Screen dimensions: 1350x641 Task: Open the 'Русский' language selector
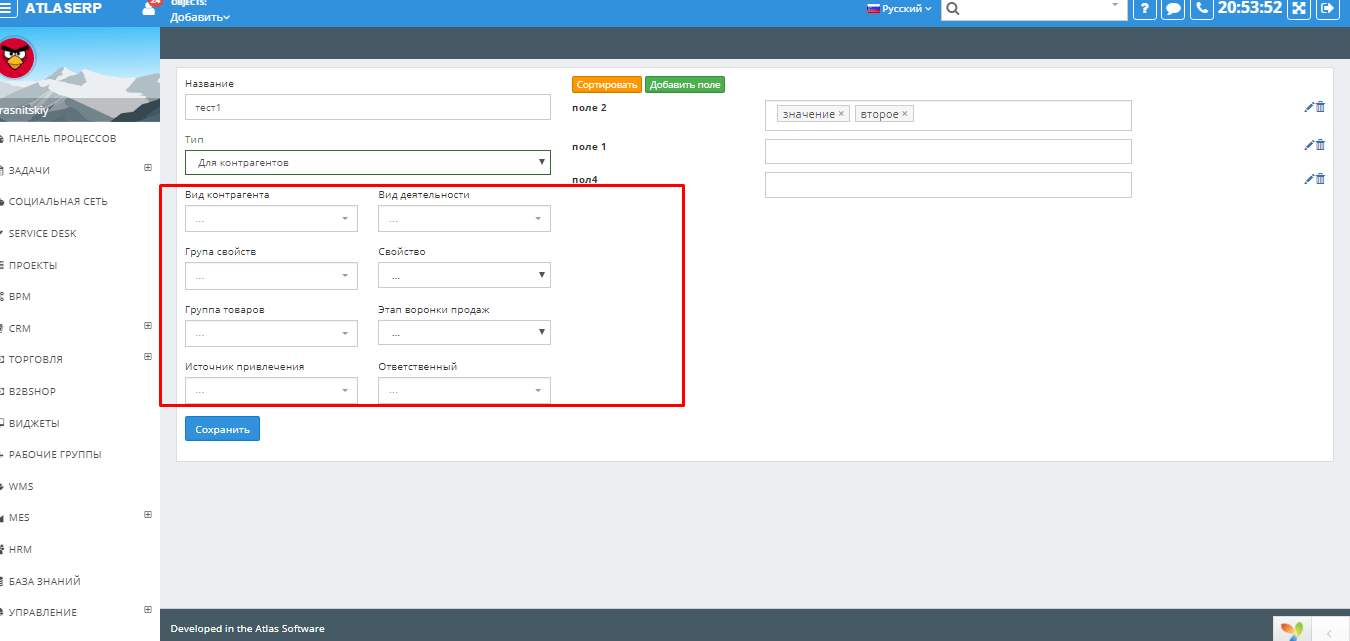[x=899, y=8]
